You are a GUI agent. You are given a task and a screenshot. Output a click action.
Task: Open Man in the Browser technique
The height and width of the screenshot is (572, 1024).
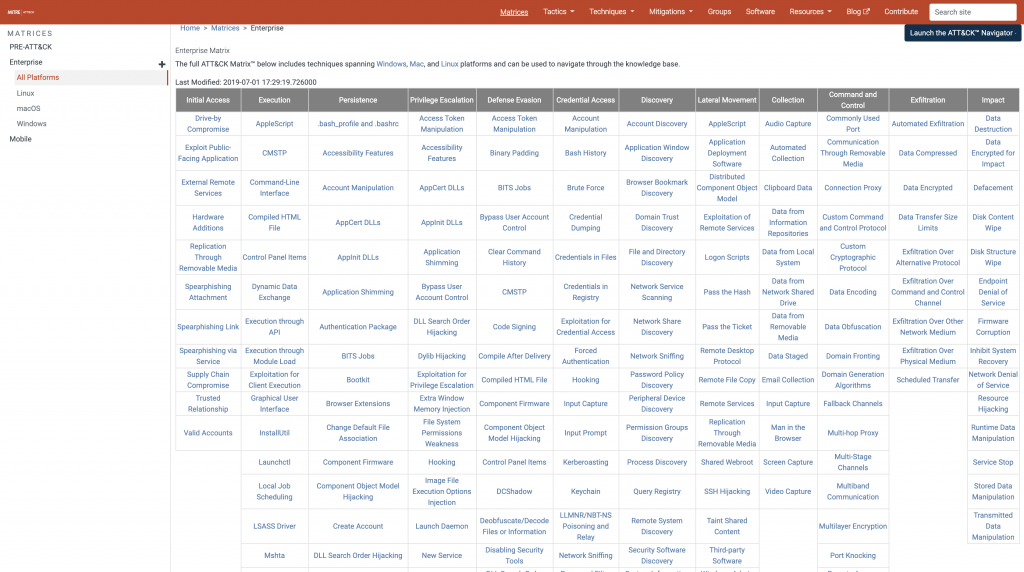(788, 433)
